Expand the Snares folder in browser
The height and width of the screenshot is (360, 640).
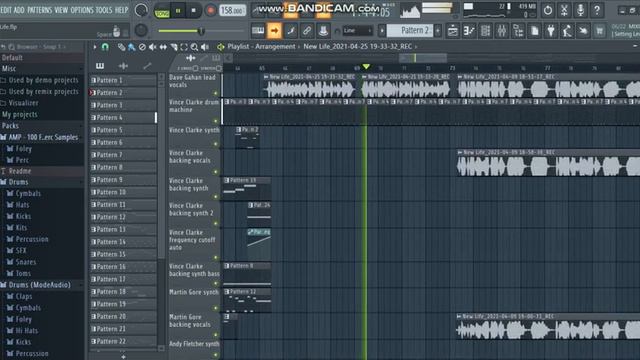[x=26, y=262]
